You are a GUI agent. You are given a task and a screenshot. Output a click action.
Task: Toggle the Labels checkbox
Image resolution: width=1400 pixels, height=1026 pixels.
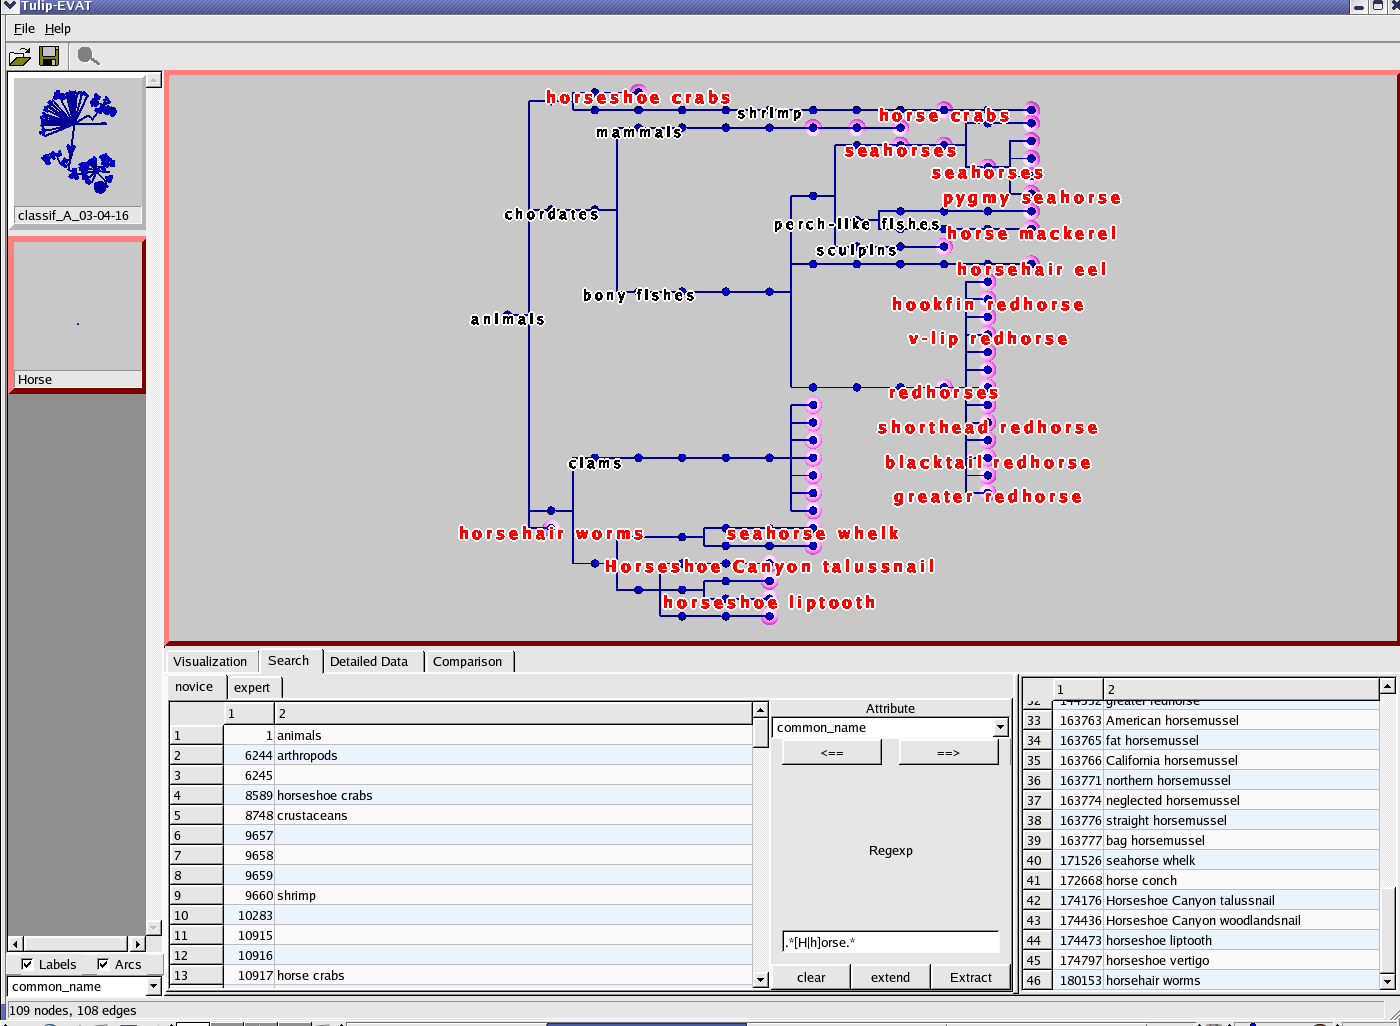[x=27, y=964]
